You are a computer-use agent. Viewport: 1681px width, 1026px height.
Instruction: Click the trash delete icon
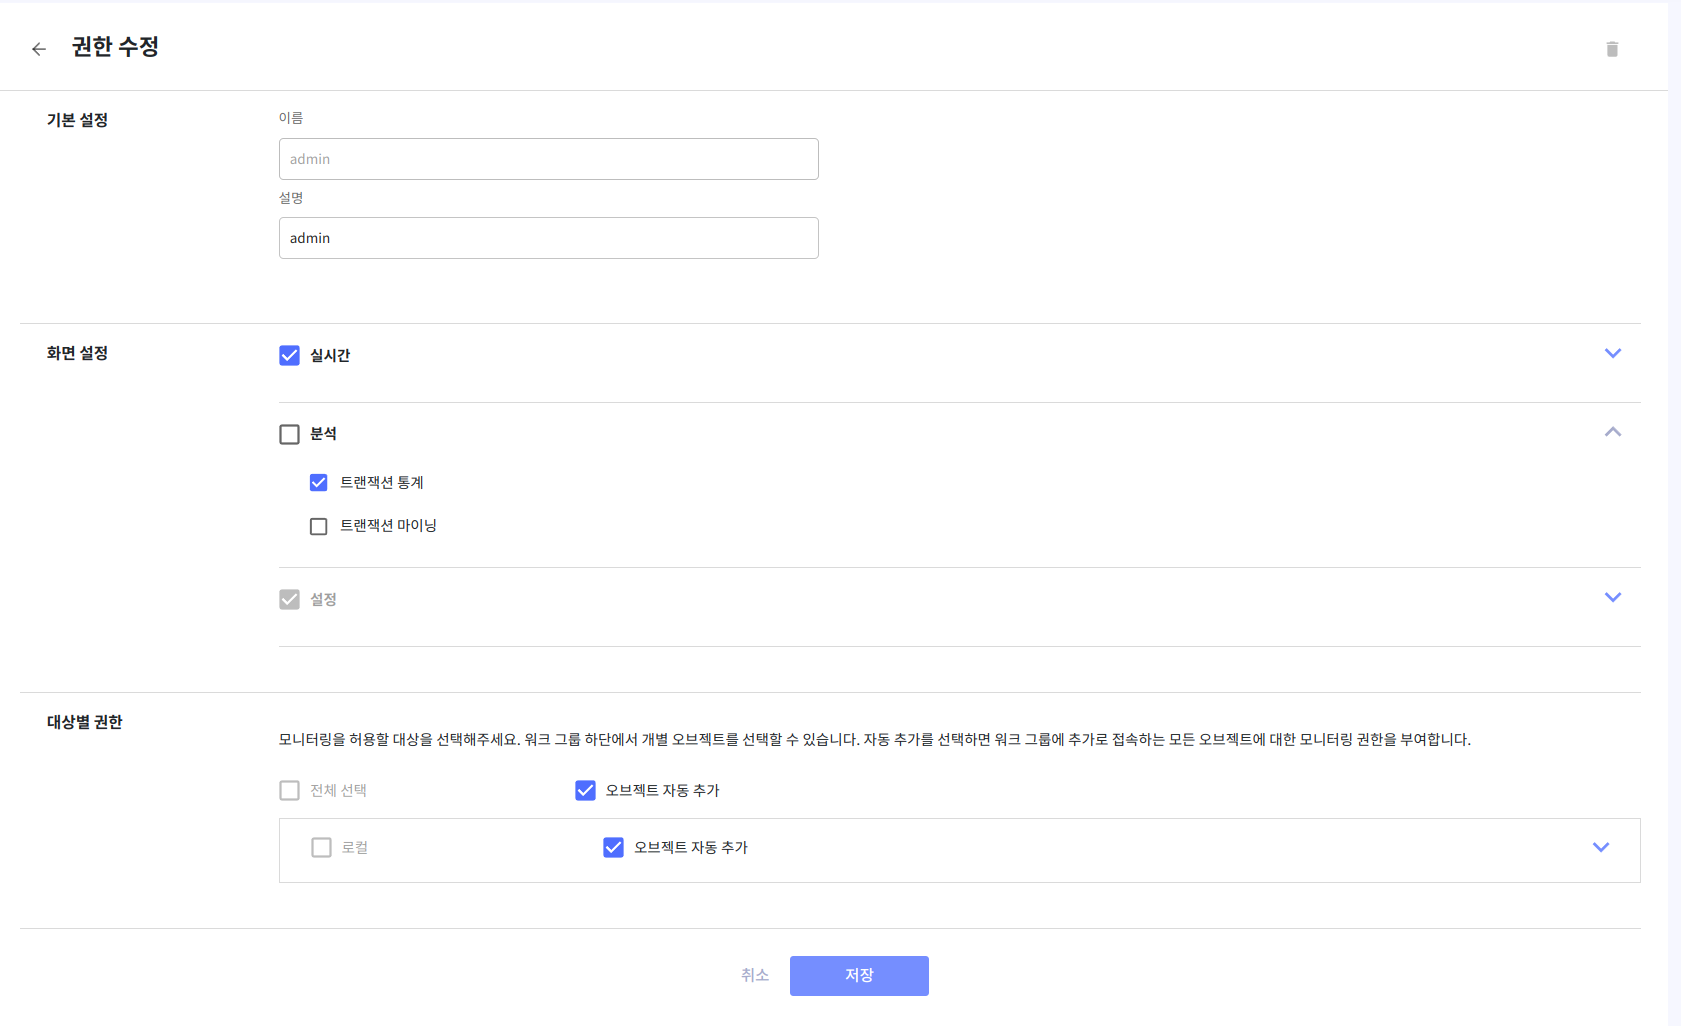pyautogui.click(x=1611, y=49)
